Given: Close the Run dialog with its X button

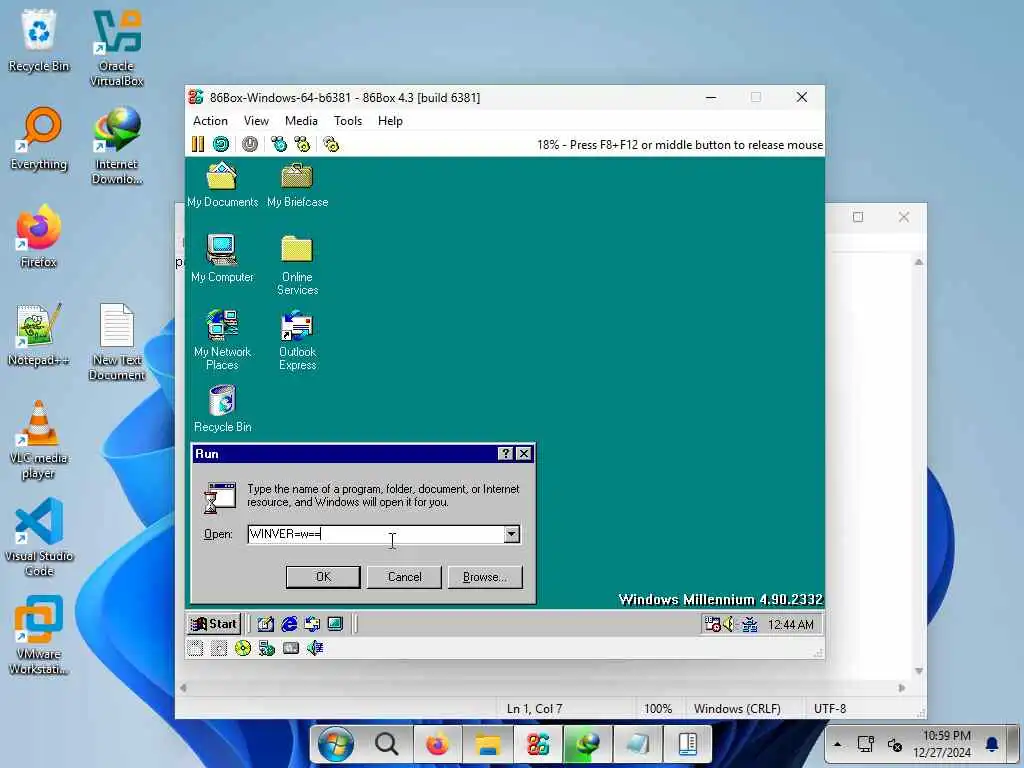Looking at the screenshot, I should [x=524, y=453].
